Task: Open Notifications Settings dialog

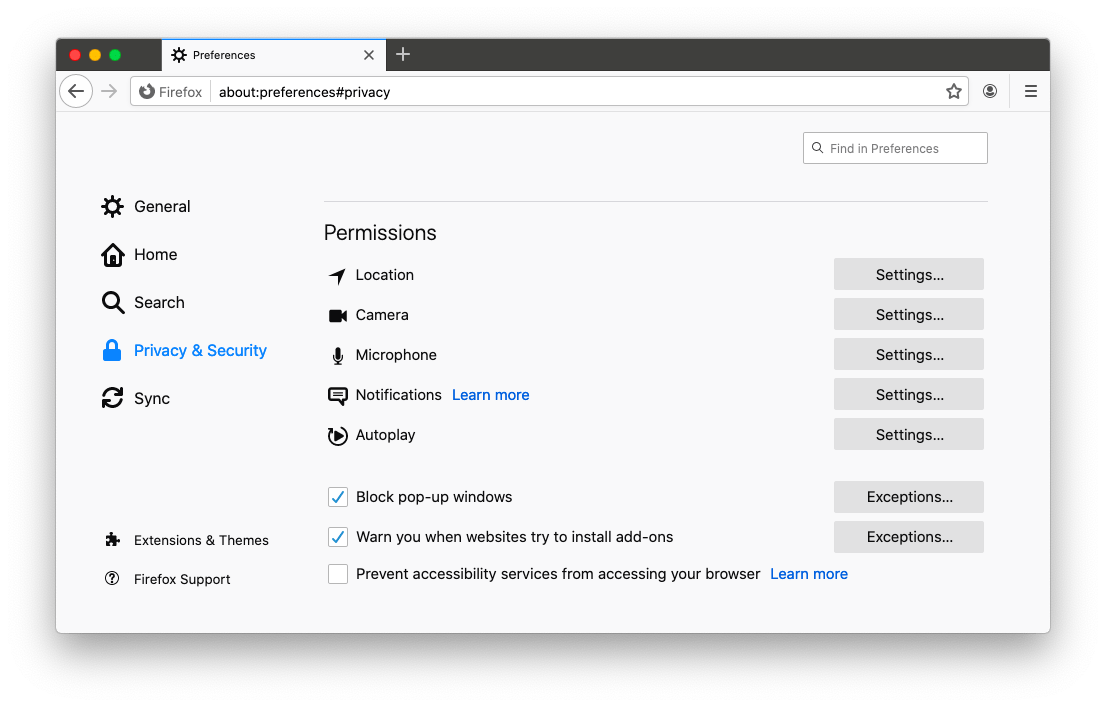Action: point(908,394)
